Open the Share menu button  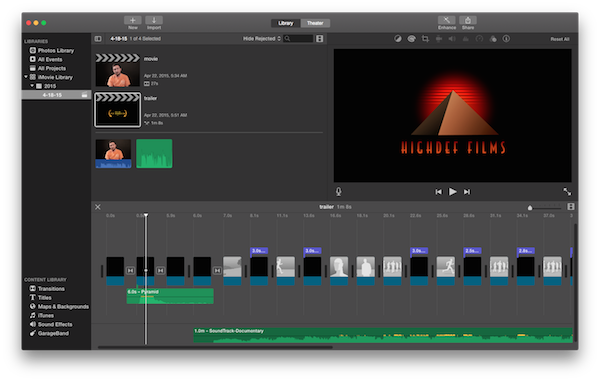pos(468,20)
